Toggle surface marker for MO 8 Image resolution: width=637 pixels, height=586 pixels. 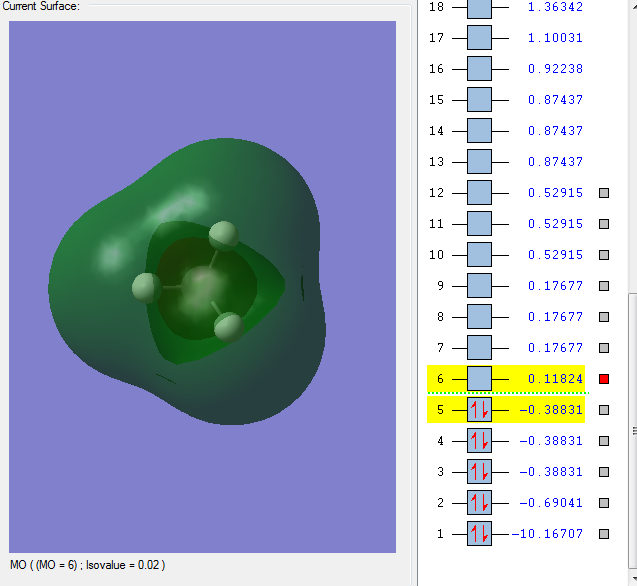[x=604, y=317]
